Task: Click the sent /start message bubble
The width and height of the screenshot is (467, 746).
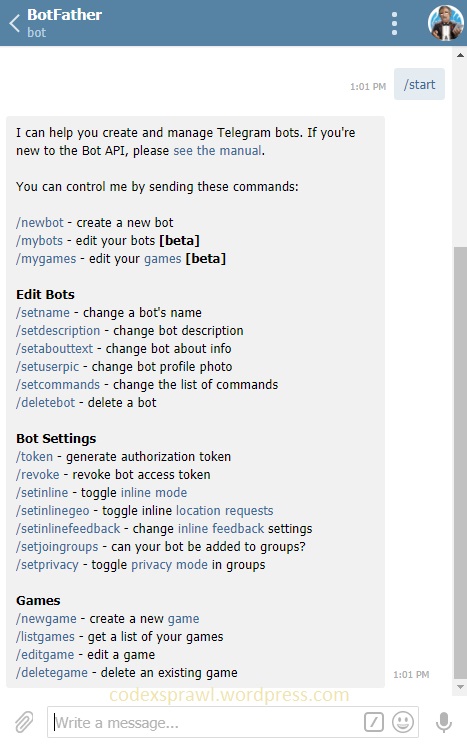Action: (419, 84)
